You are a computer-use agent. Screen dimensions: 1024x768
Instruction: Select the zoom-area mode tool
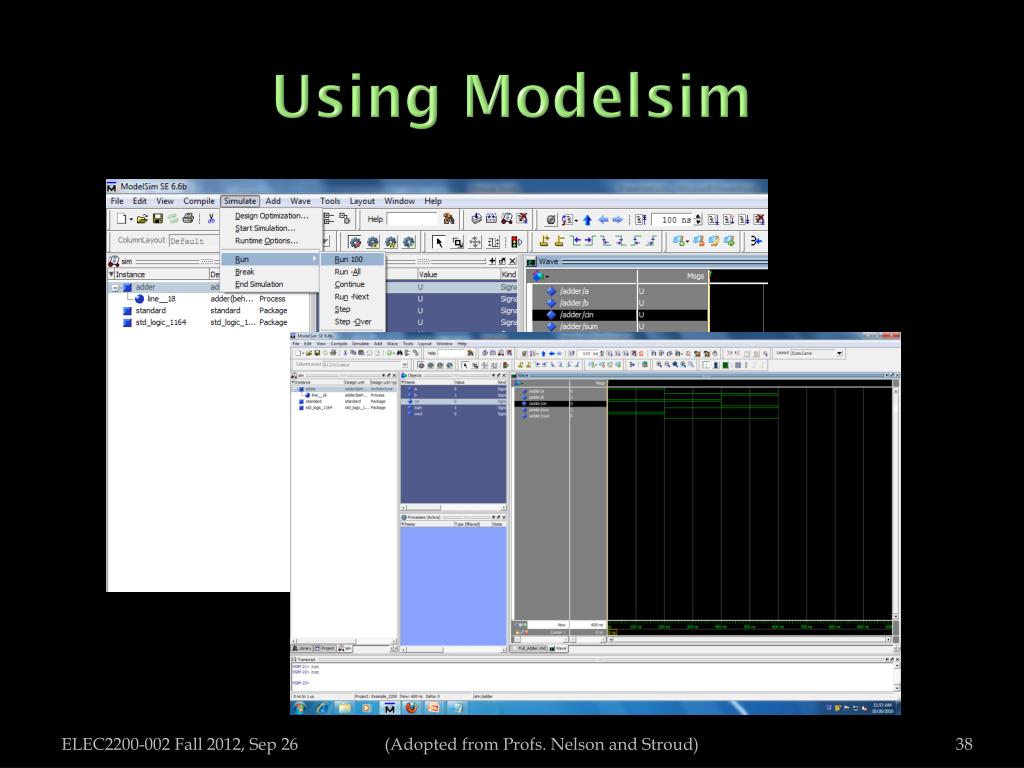(x=457, y=242)
